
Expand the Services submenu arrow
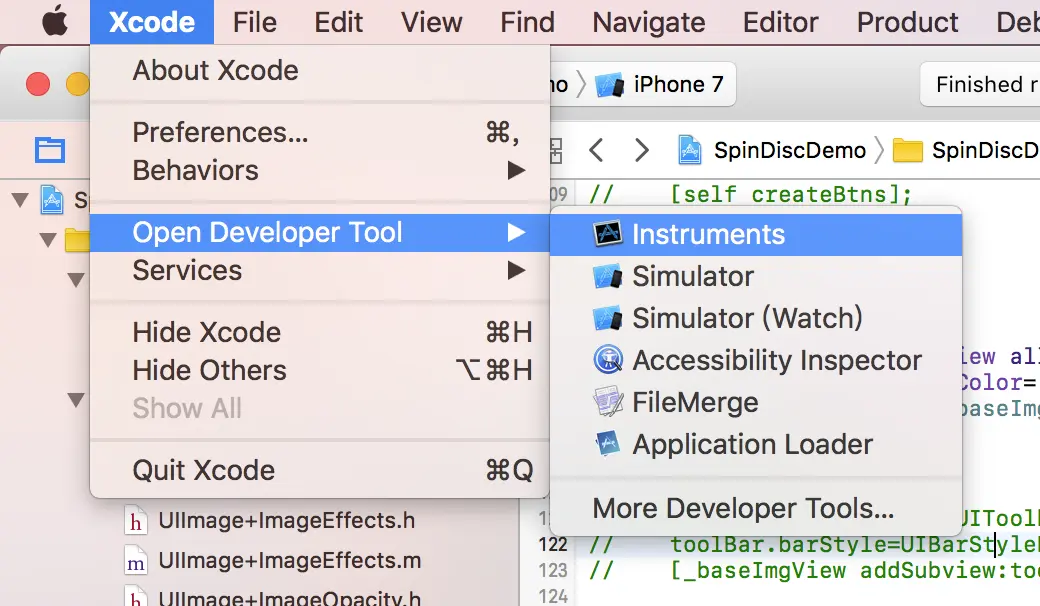point(516,271)
